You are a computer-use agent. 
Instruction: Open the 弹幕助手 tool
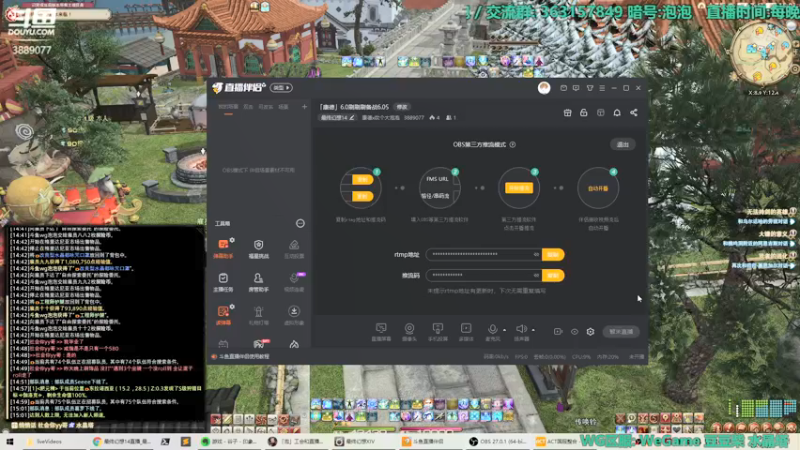[x=223, y=248]
